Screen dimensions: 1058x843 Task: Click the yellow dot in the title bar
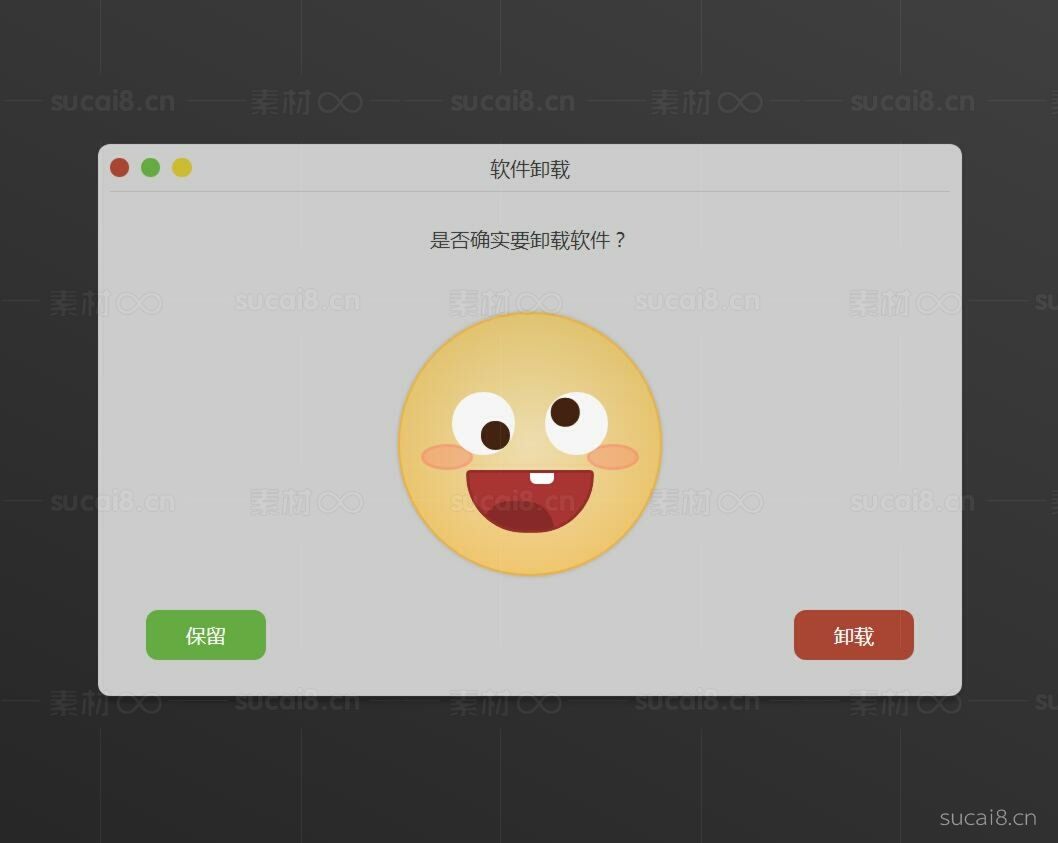point(181,167)
